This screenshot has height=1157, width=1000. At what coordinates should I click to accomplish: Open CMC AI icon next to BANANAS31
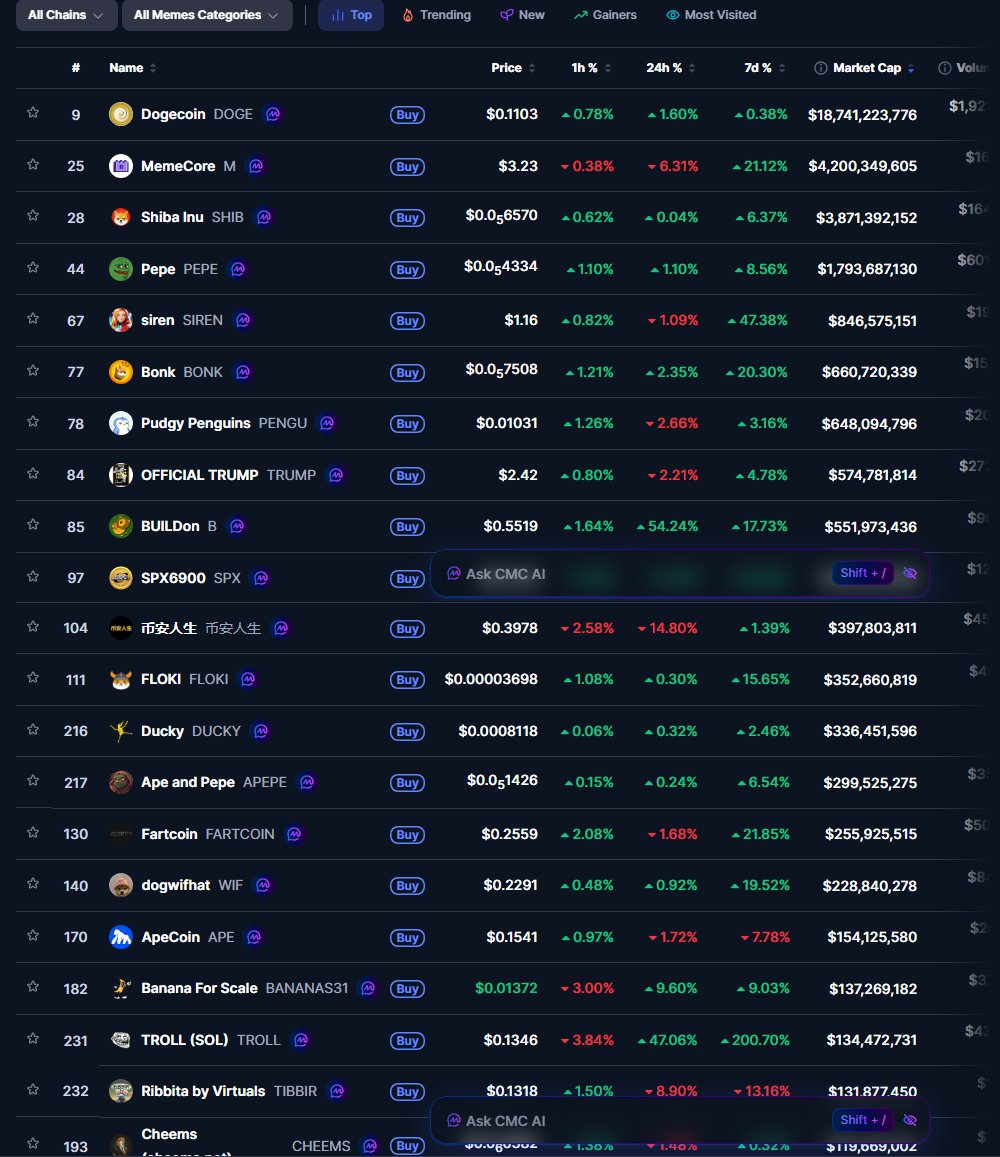[368, 987]
